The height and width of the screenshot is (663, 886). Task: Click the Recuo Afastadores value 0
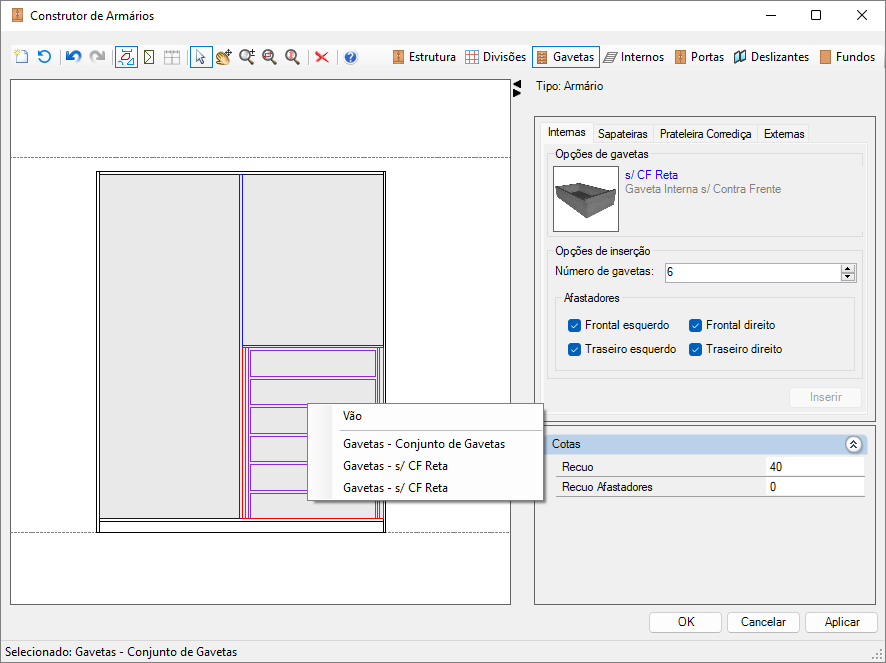coord(815,487)
